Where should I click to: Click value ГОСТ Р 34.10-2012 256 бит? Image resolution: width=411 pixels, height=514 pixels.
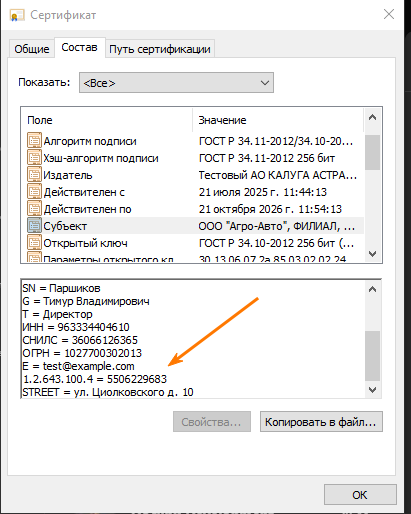click(x=276, y=243)
